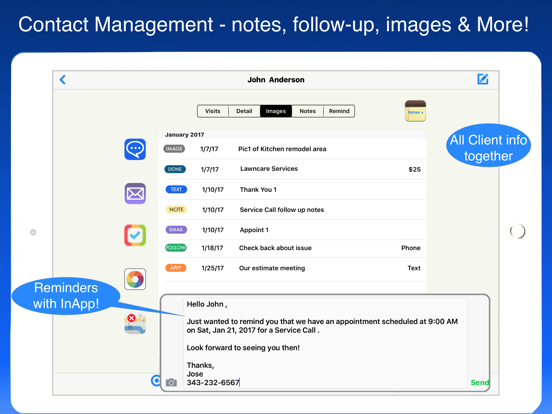Screen dimensions: 552x414
Task: Open the edit compose icon
Action: [483, 79]
